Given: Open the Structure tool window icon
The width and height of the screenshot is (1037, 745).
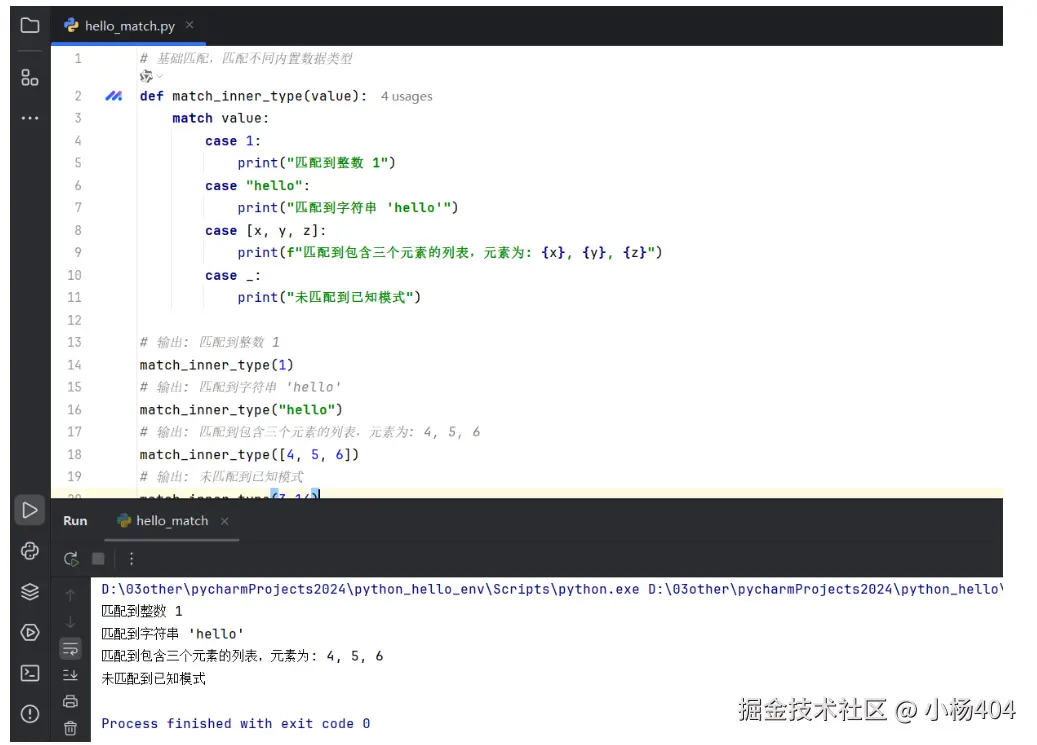Looking at the screenshot, I should pyautogui.click(x=30, y=77).
